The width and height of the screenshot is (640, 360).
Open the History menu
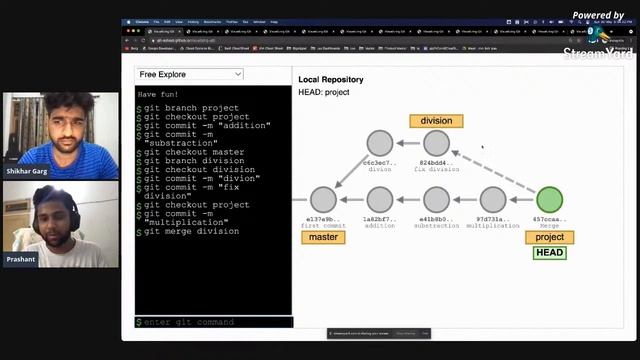[x=193, y=22]
